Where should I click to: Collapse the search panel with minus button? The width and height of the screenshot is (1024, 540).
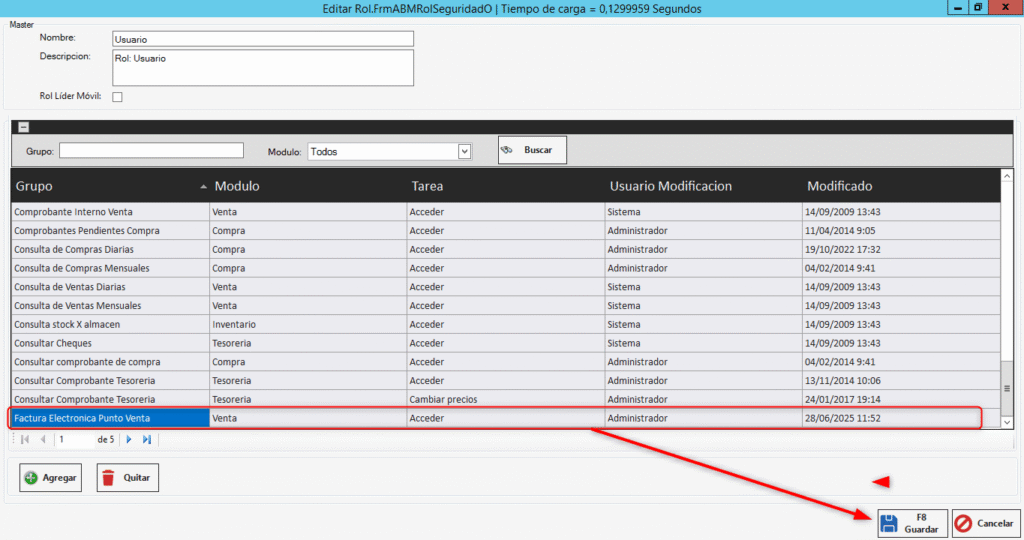point(24,127)
